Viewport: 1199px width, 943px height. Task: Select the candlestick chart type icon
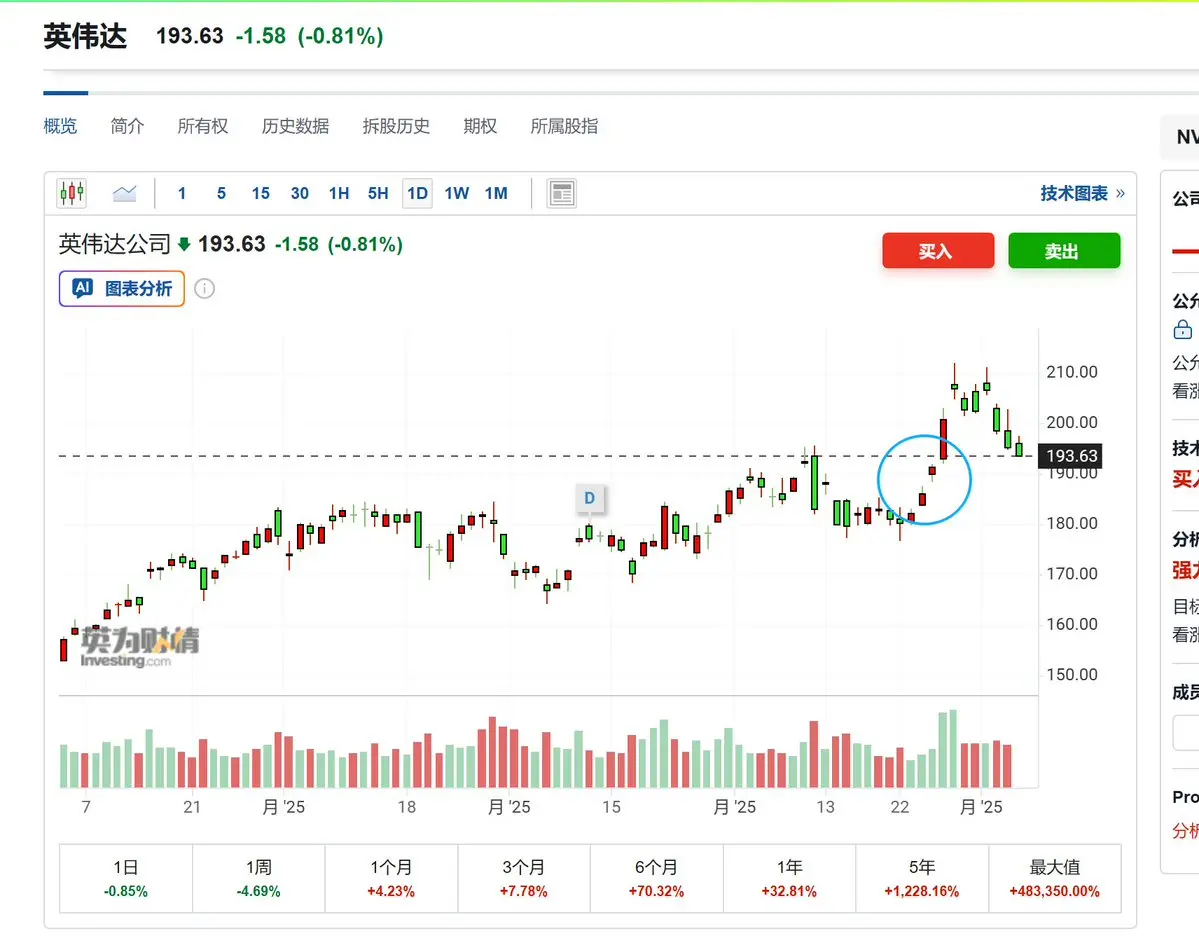pos(72,193)
